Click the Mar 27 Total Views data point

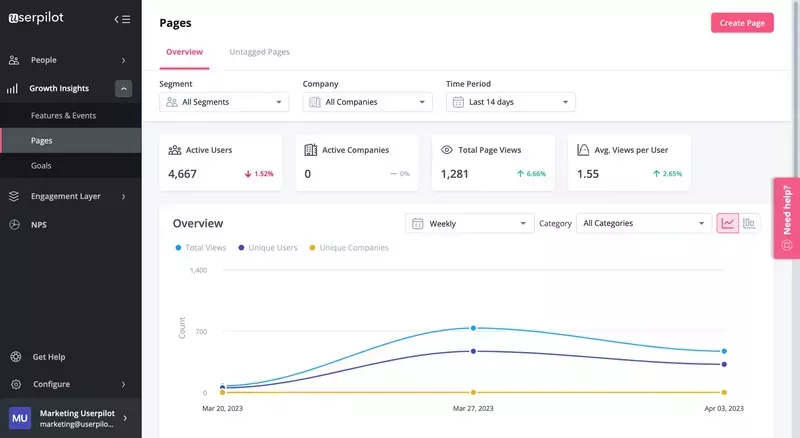pos(473,328)
